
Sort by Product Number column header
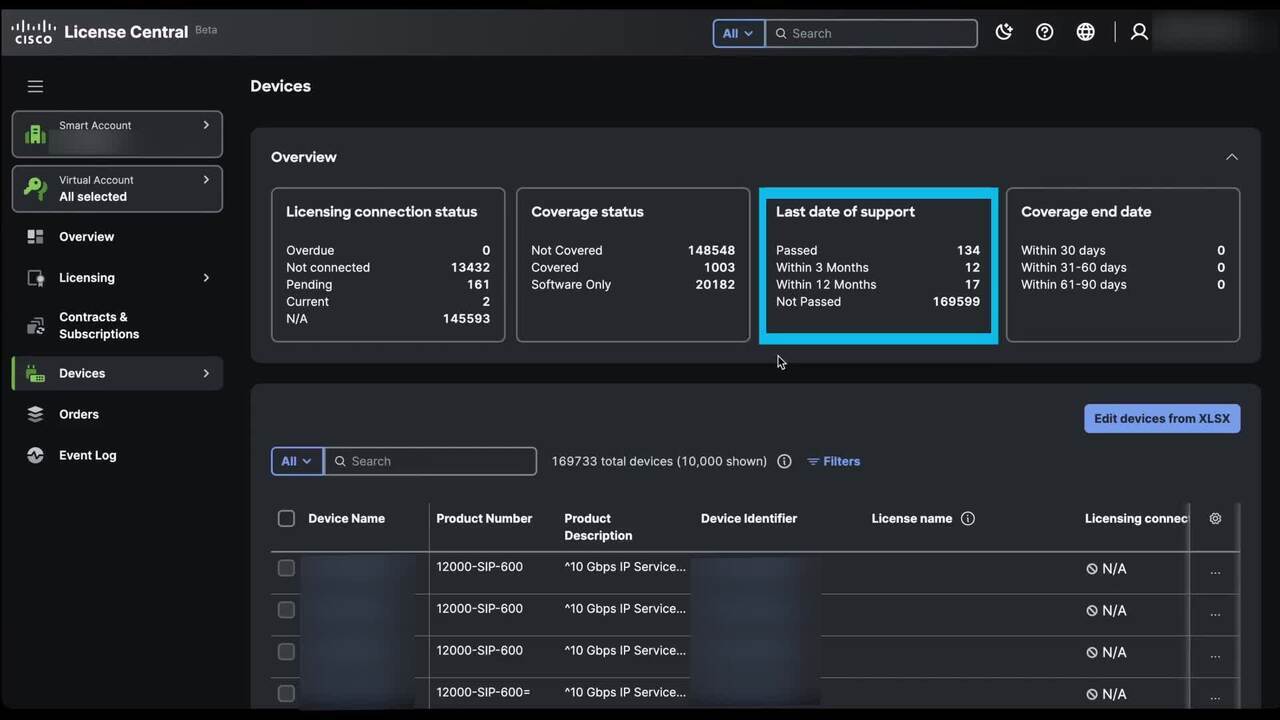click(484, 518)
